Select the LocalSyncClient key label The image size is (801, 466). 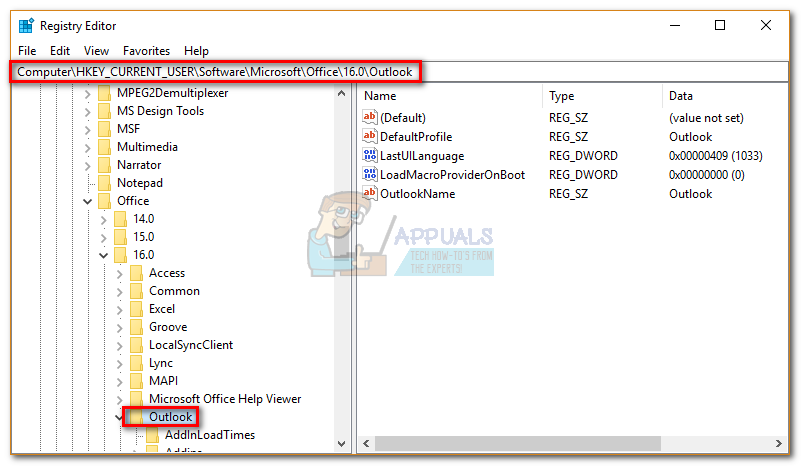[x=191, y=345]
